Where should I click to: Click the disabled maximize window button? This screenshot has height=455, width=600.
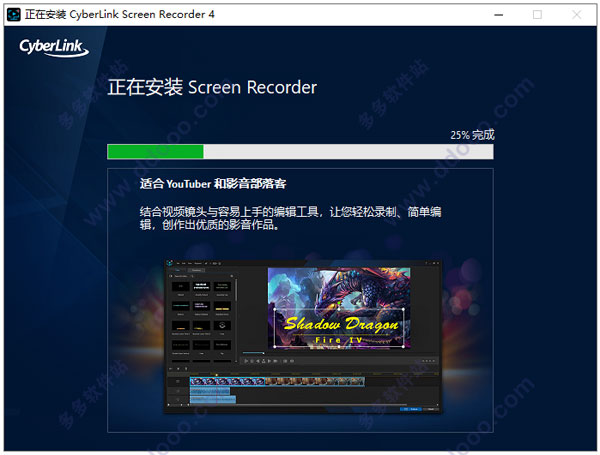(x=537, y=15)
